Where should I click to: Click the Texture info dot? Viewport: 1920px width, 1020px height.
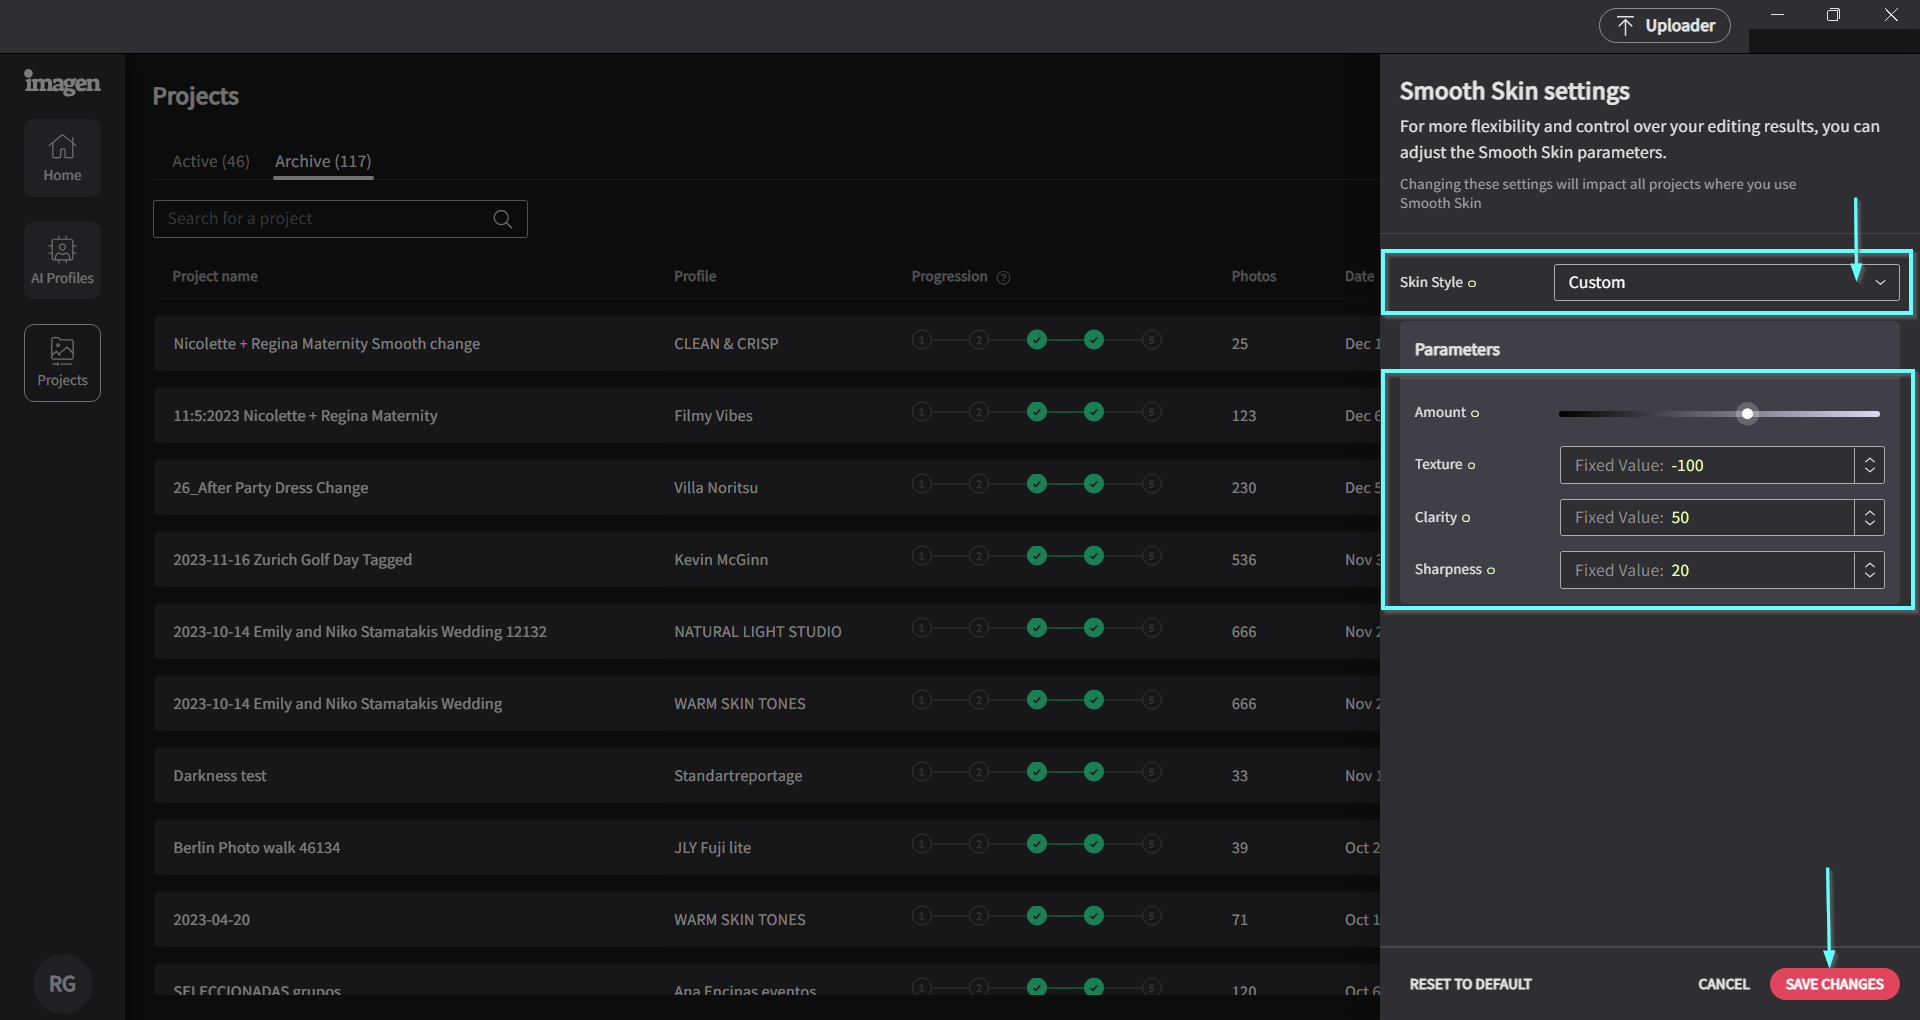point(1471,465)
